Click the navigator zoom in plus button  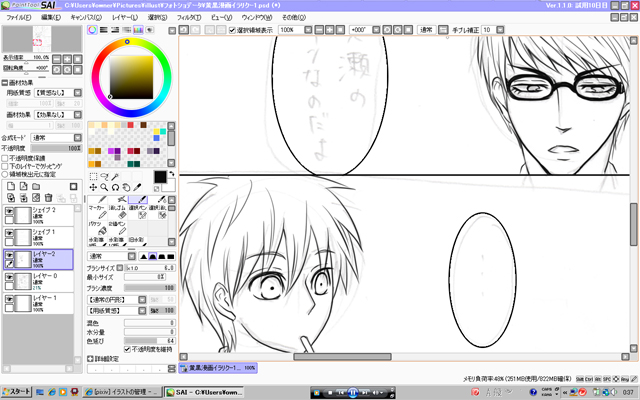[67, 59]
